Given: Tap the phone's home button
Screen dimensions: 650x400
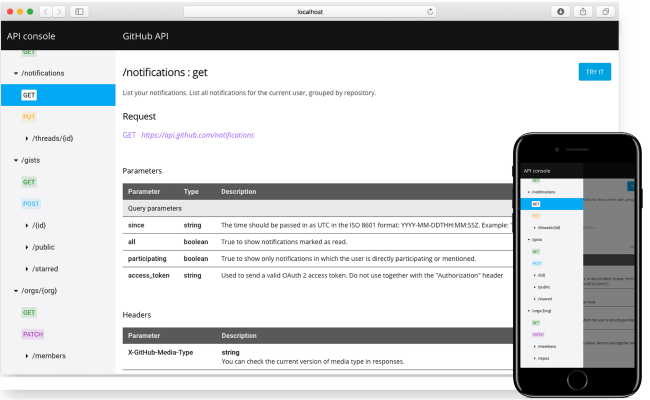Looking at the screenshot, I should pos(577,380).
